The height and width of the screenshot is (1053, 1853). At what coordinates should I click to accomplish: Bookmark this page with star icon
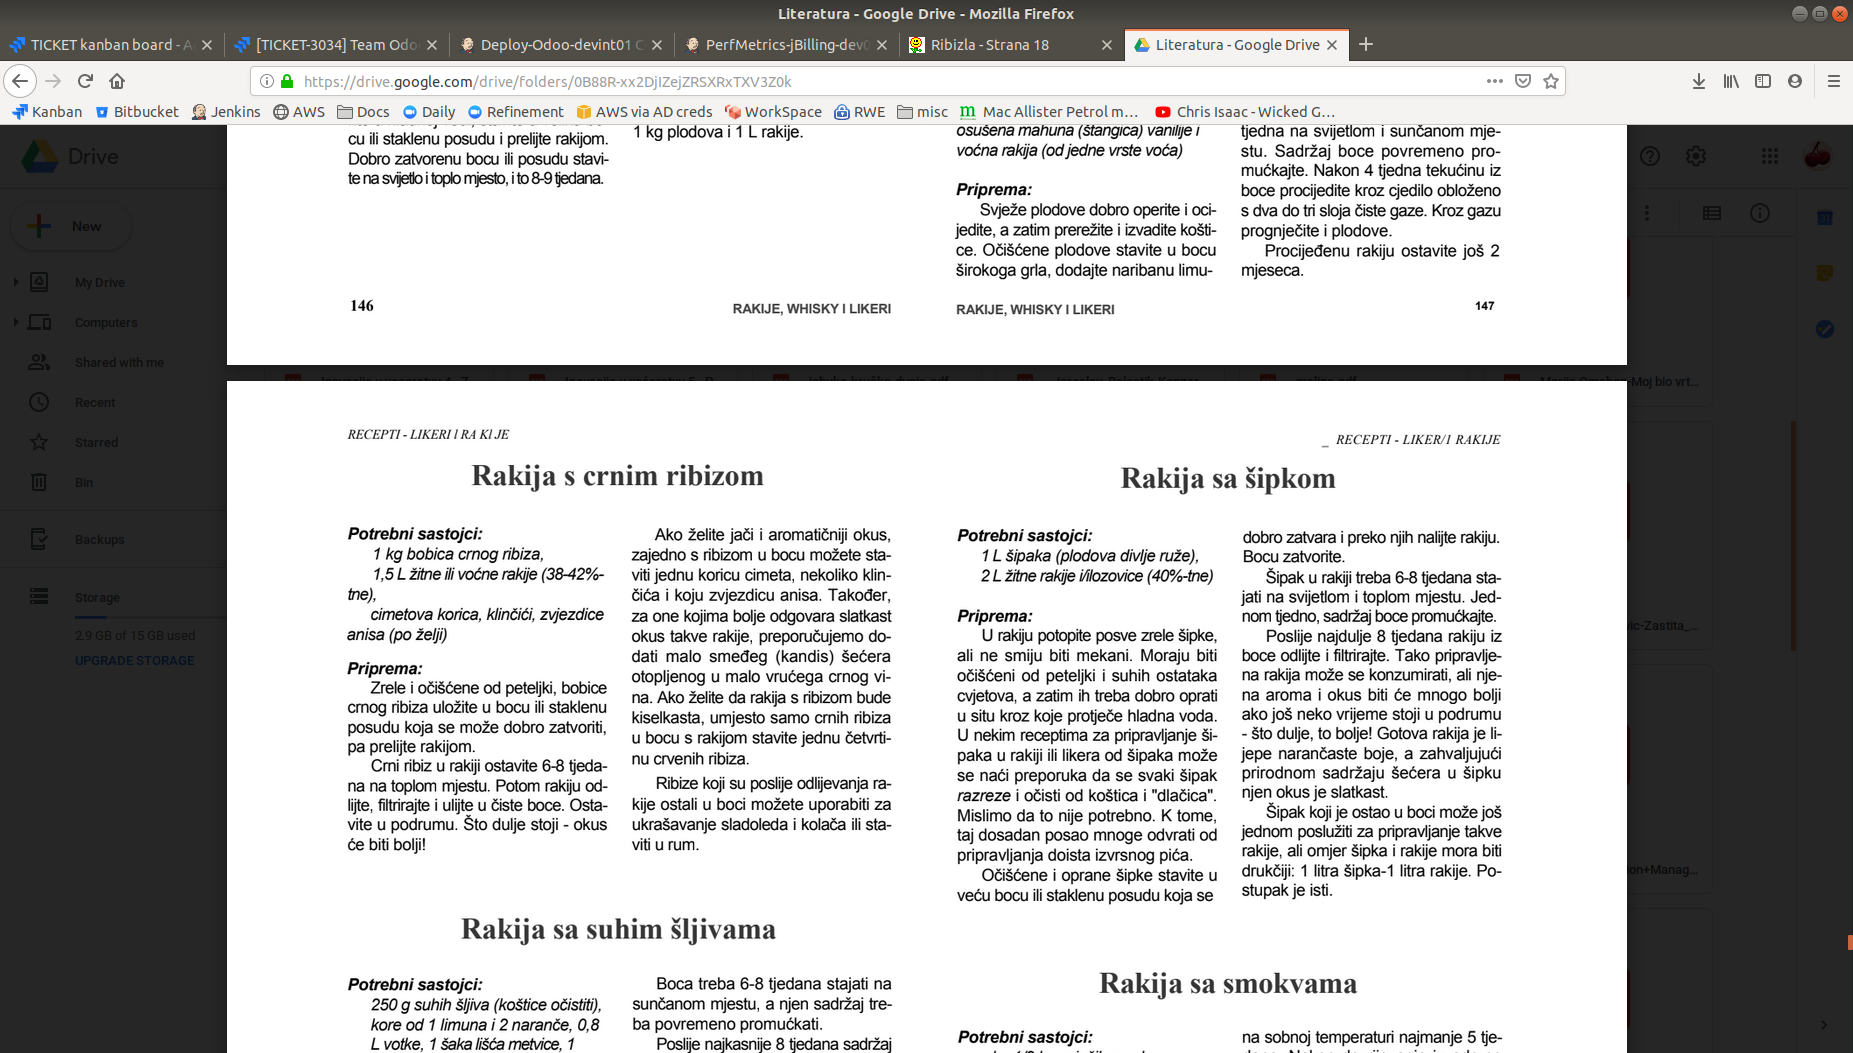(x=1551, y=81)
